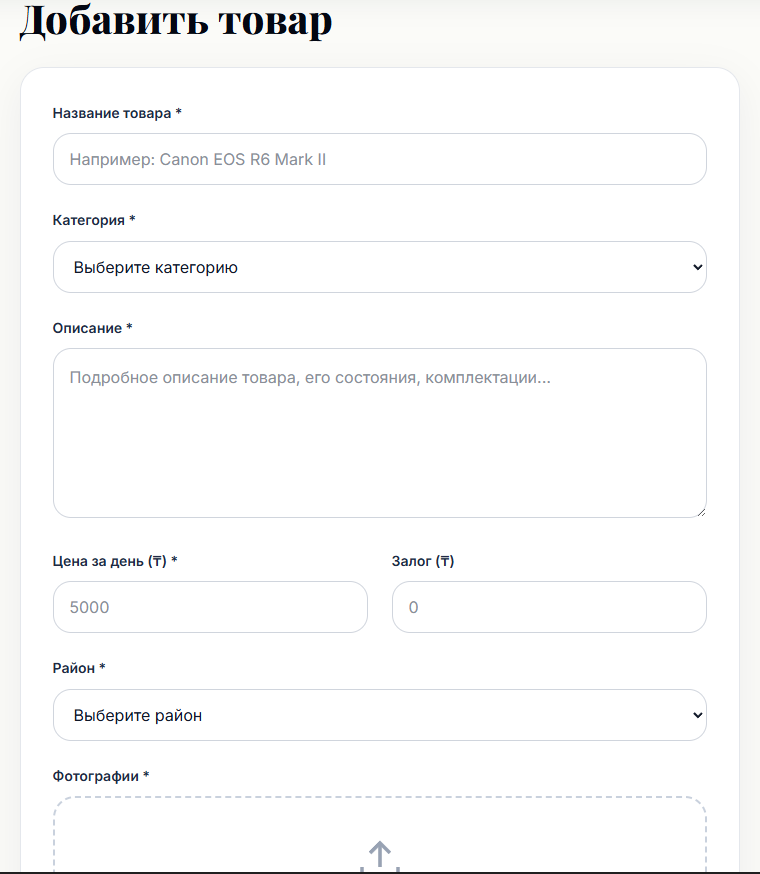The width and height of the screenshot is (760, 874).
Task: Click inside the Описание text area
Action: 380,433
